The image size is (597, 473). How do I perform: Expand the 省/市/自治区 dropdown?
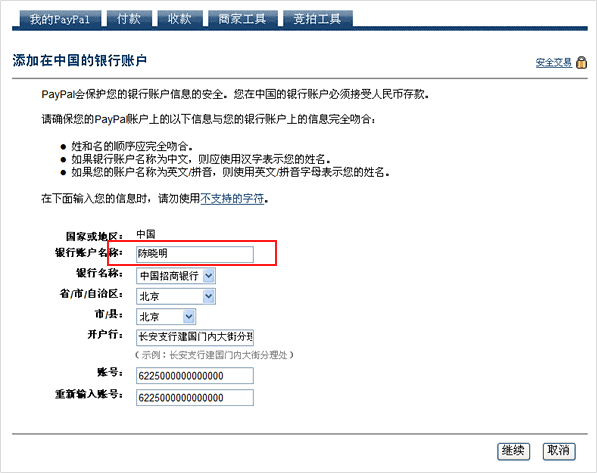click(x=176, y=296)
